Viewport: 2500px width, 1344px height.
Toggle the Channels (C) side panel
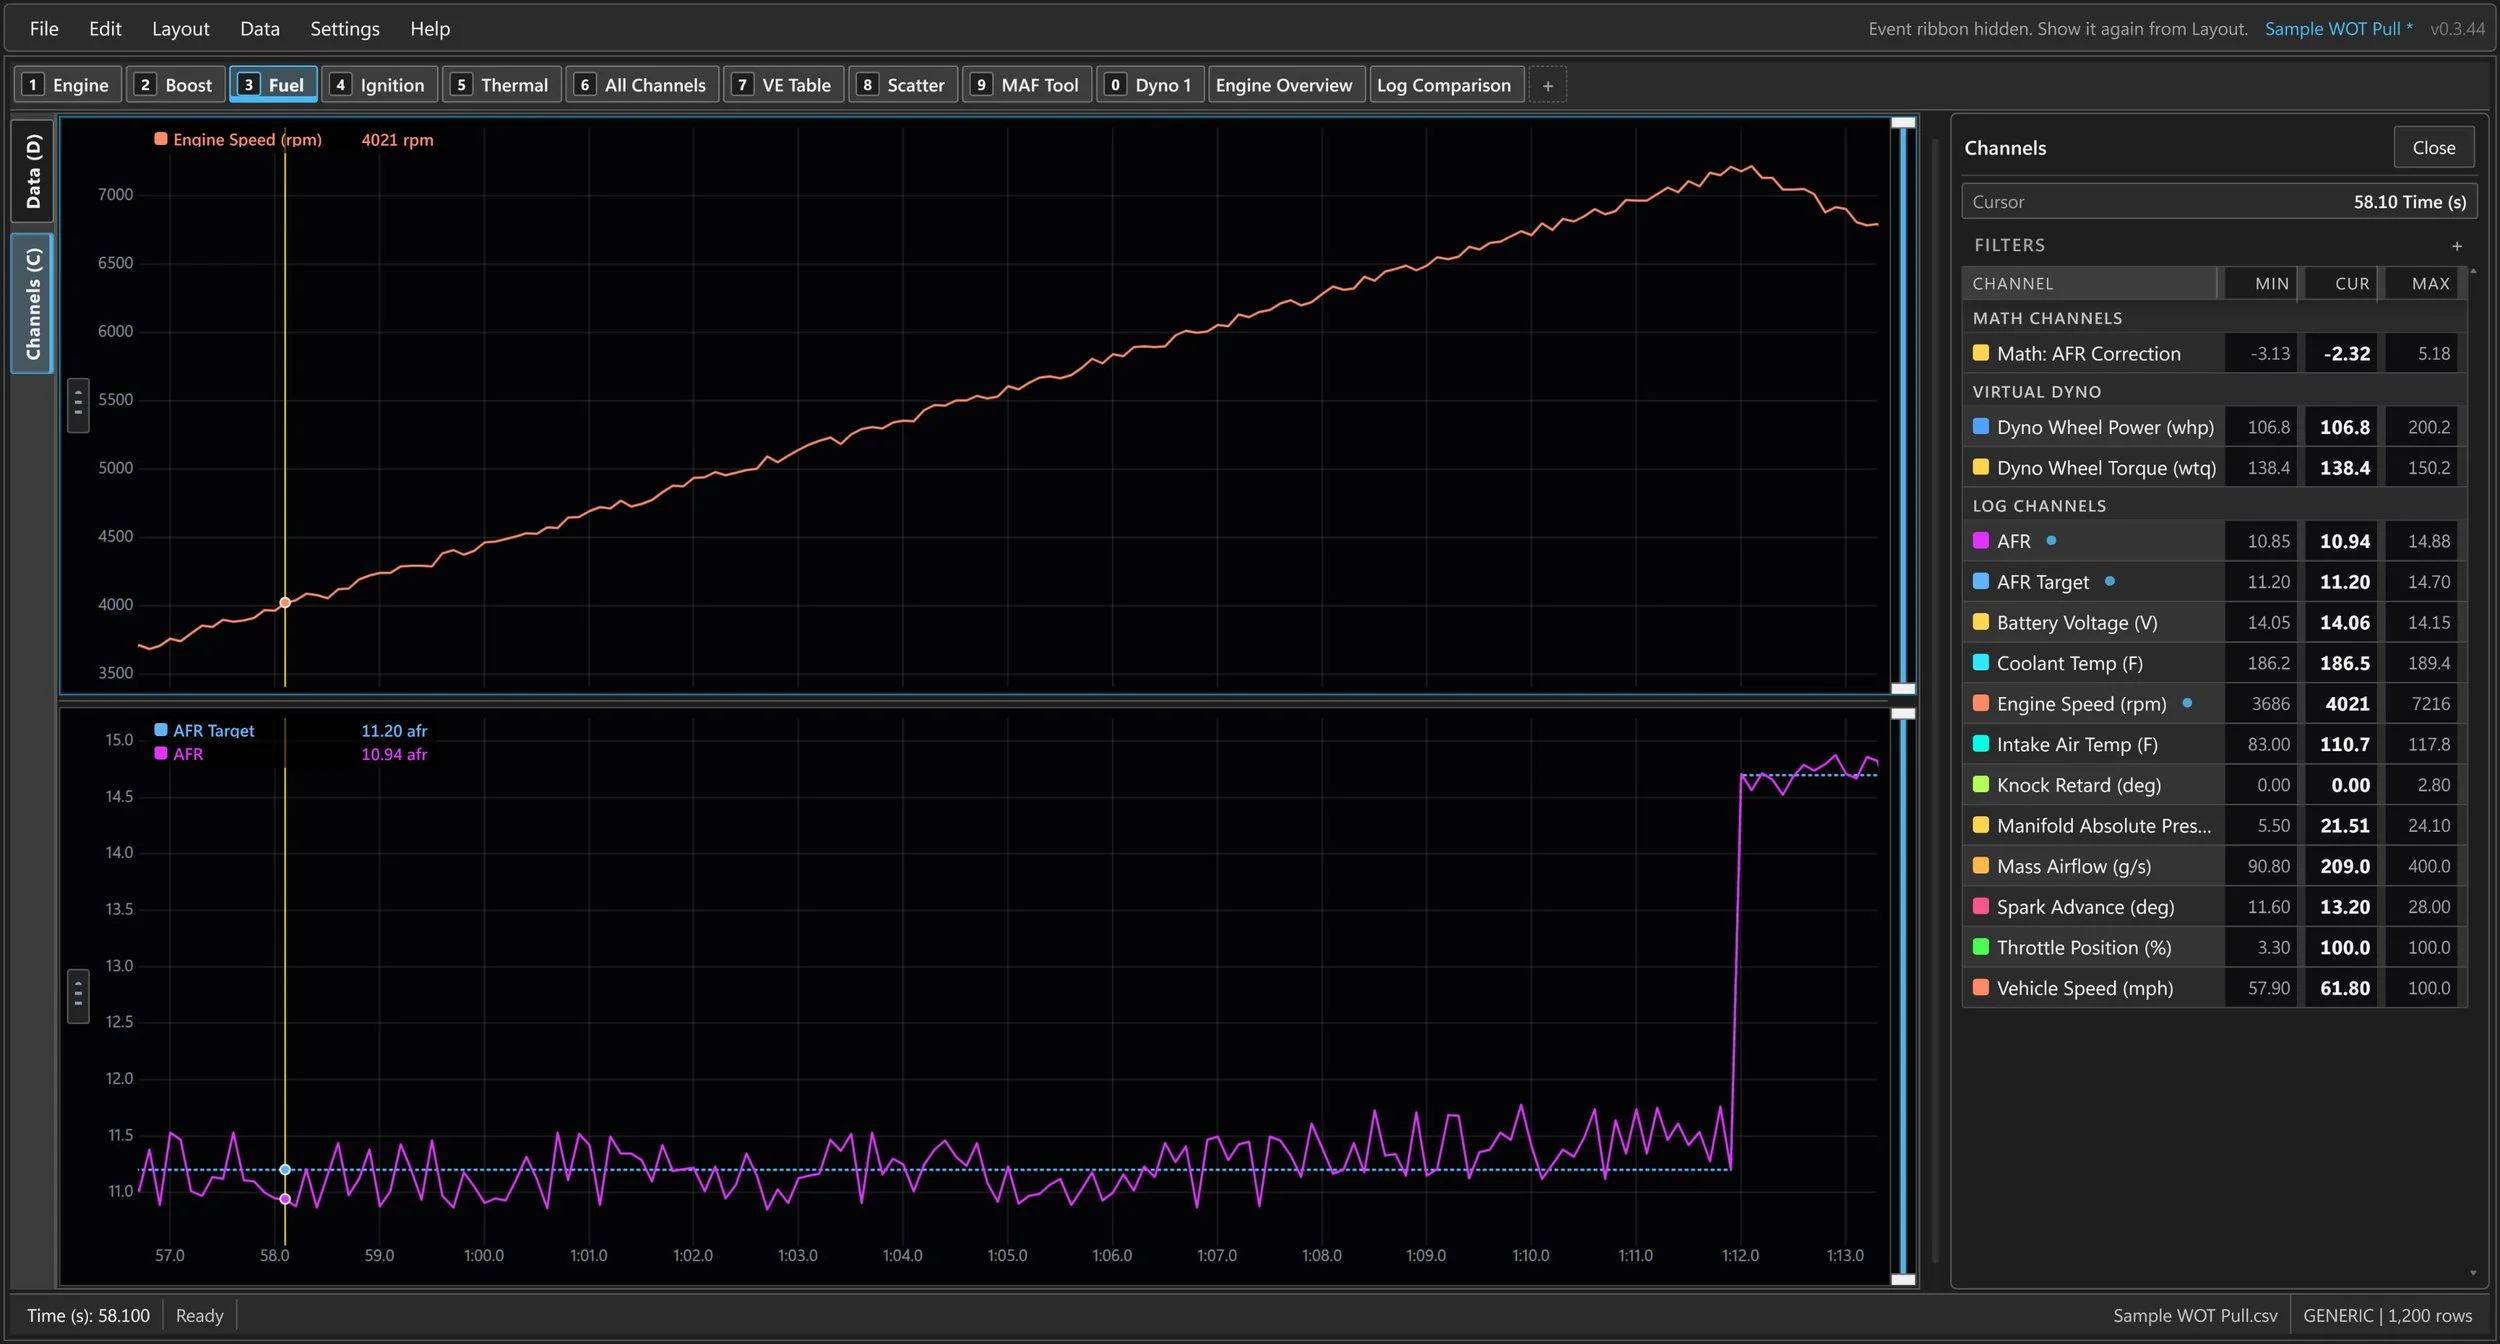point(32,303)
